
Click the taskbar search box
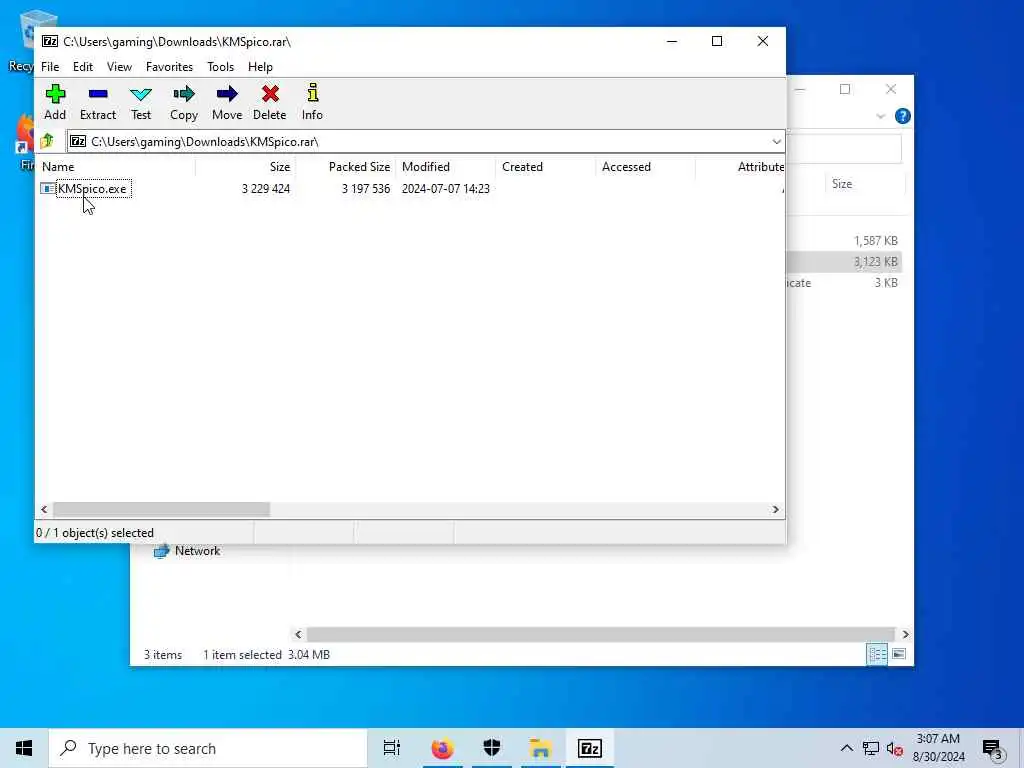pyautogui.click(x=208, y=748)
